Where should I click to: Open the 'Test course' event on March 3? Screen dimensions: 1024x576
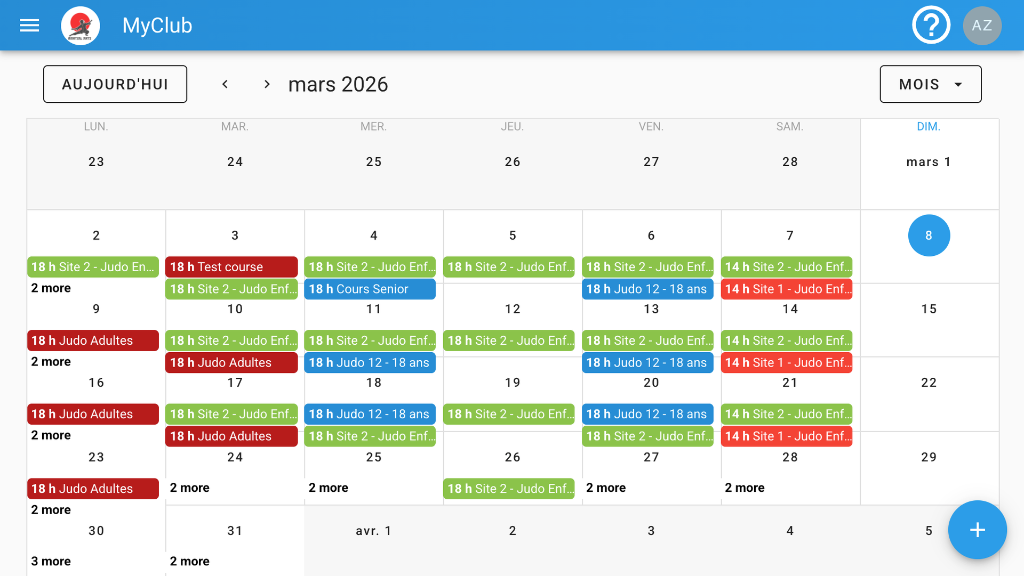pos(231,267)
